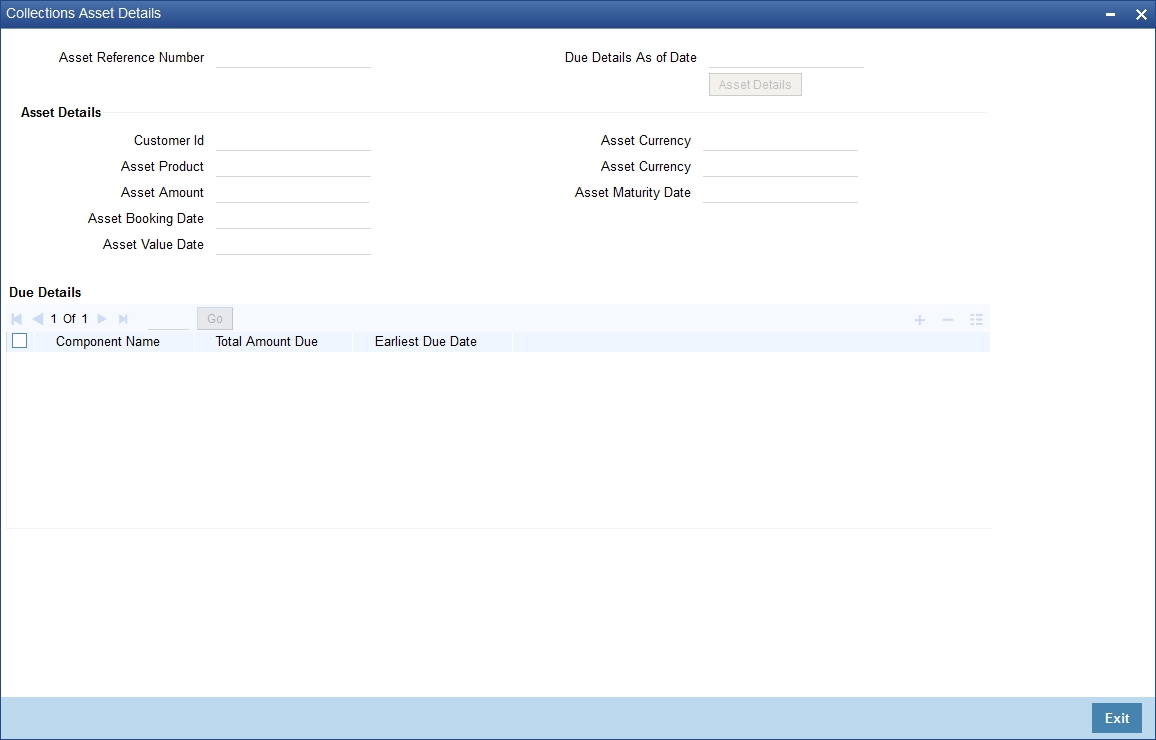Image resolution: width=1156 pixels, height=740 pixels.
Task: Click the Component Name column header
Action: tap(108, 341)
